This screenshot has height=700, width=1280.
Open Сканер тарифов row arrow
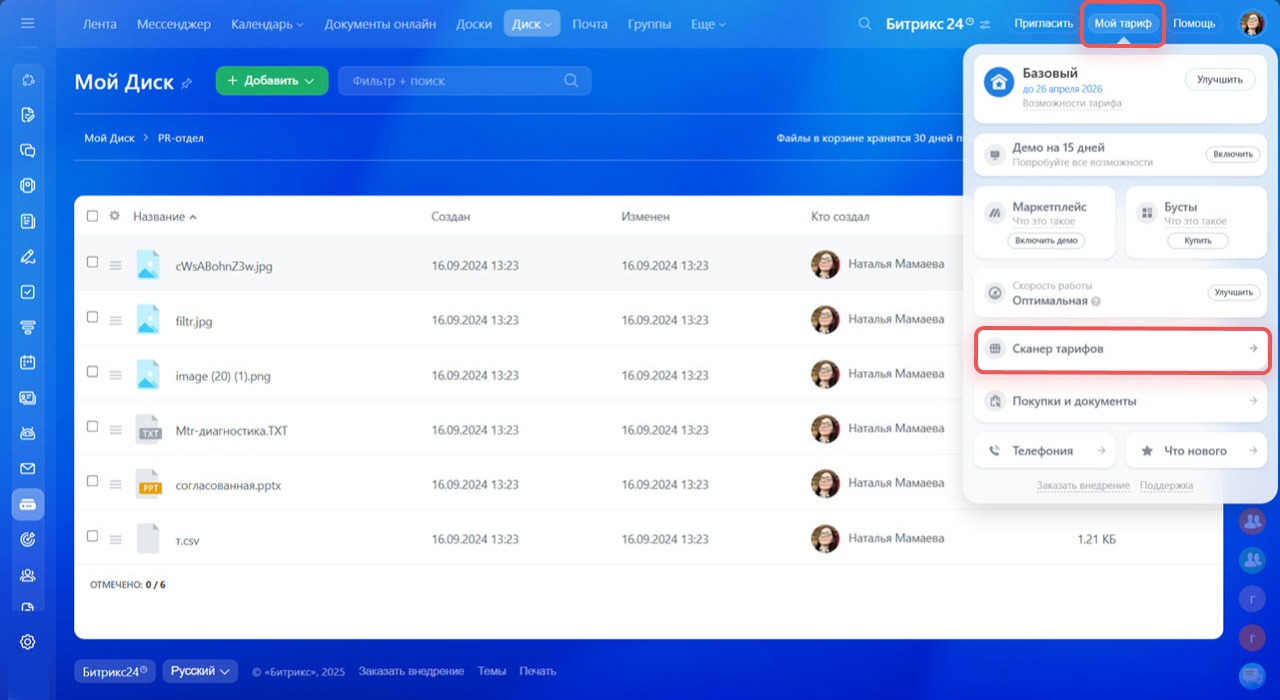[x=1252, y=349]
